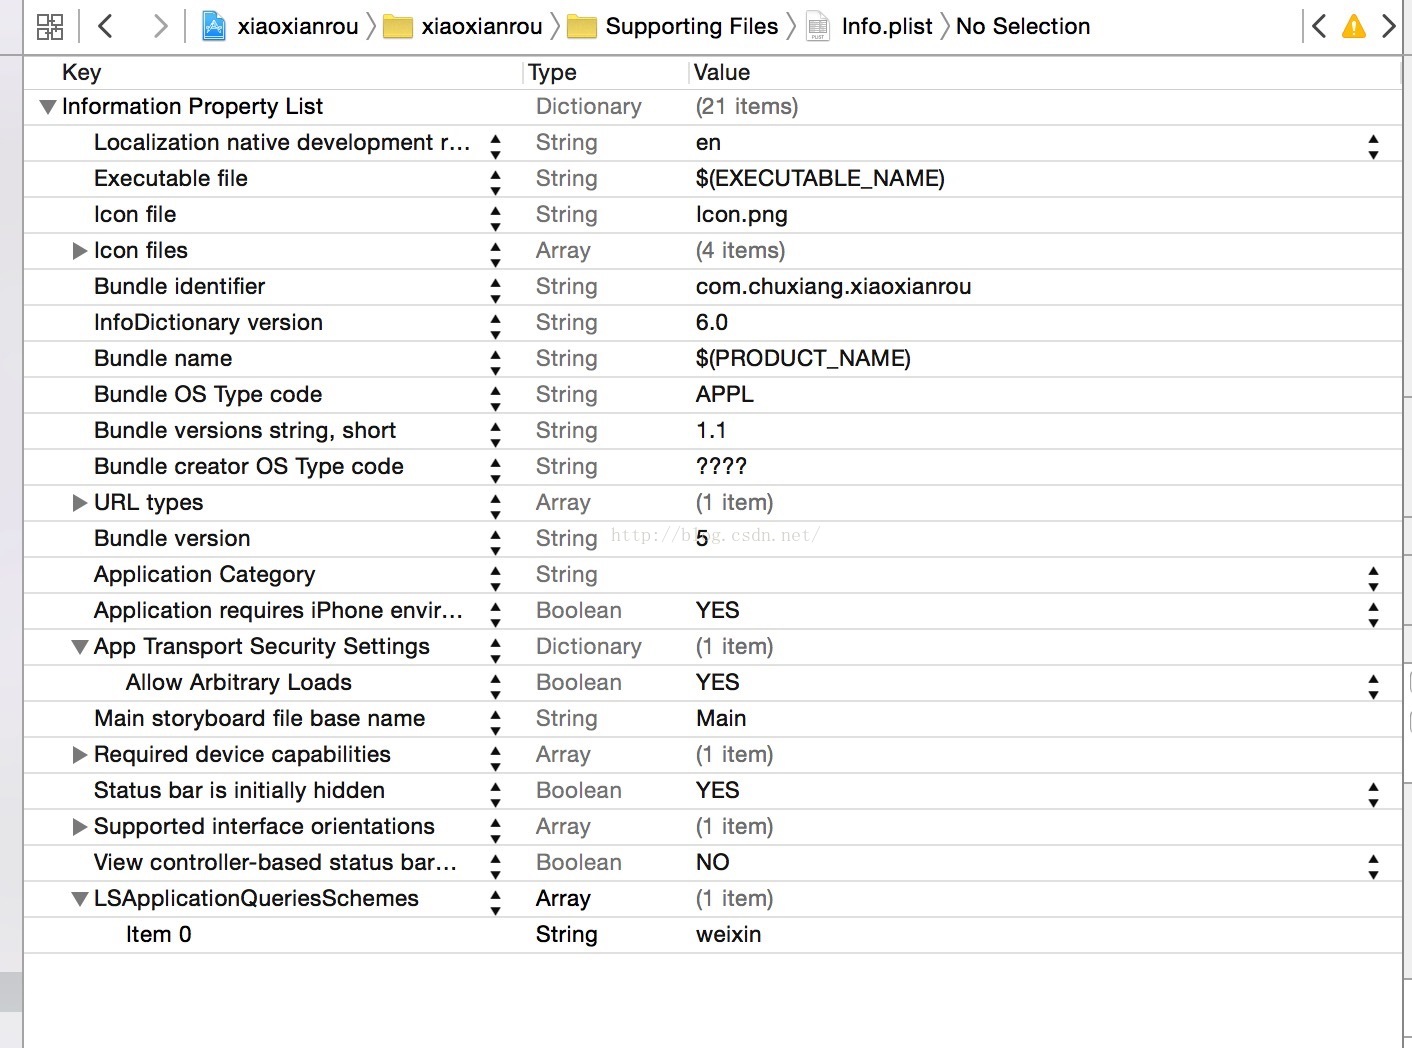
Task: Open key stepper for Bundle versions string, short
Action: 495,435
